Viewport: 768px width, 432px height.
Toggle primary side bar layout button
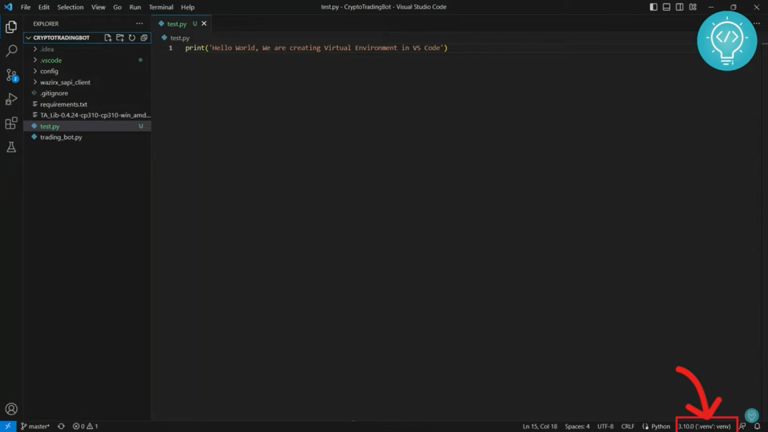pos(654,7)
